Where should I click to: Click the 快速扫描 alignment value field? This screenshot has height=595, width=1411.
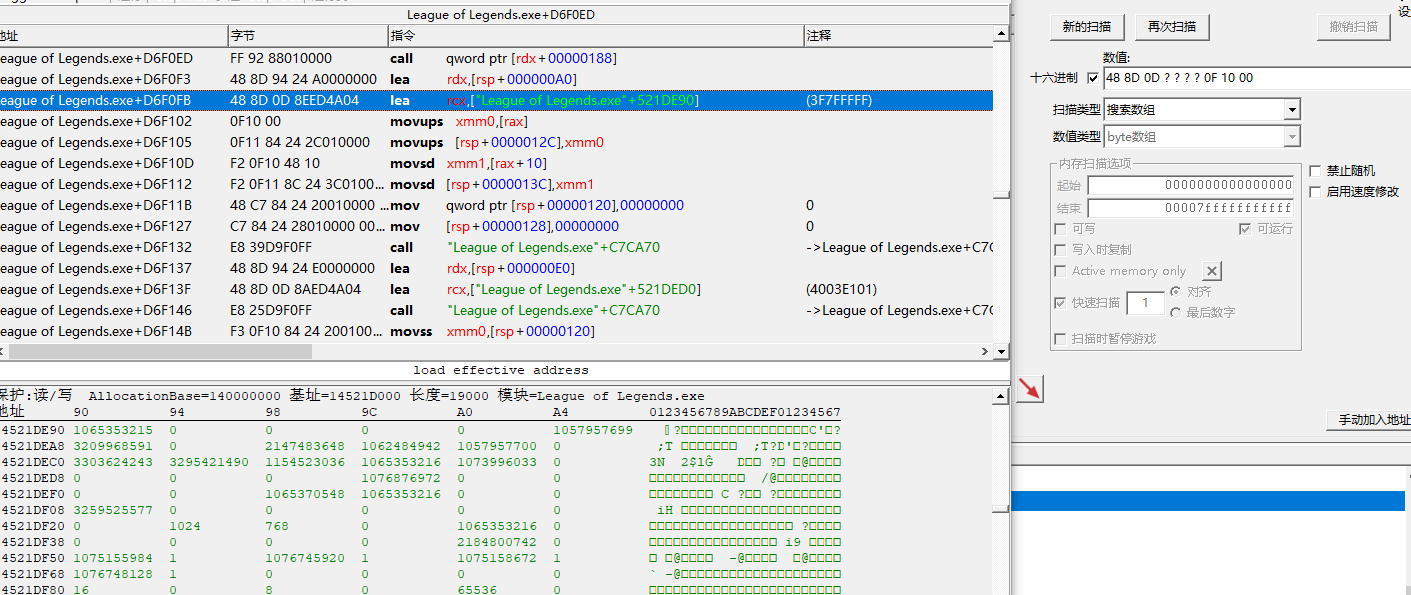pyautogui.click(x=1145, y=303)
